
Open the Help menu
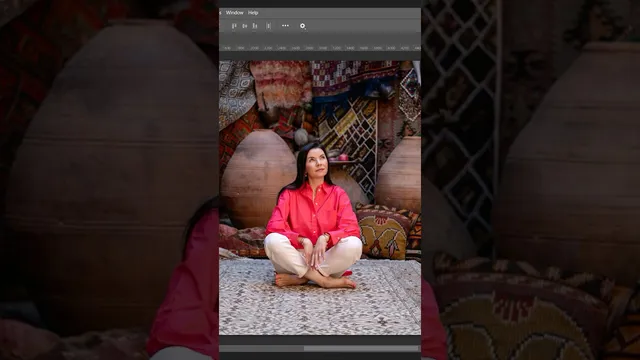pyautogui.click(x=253, y=13)
